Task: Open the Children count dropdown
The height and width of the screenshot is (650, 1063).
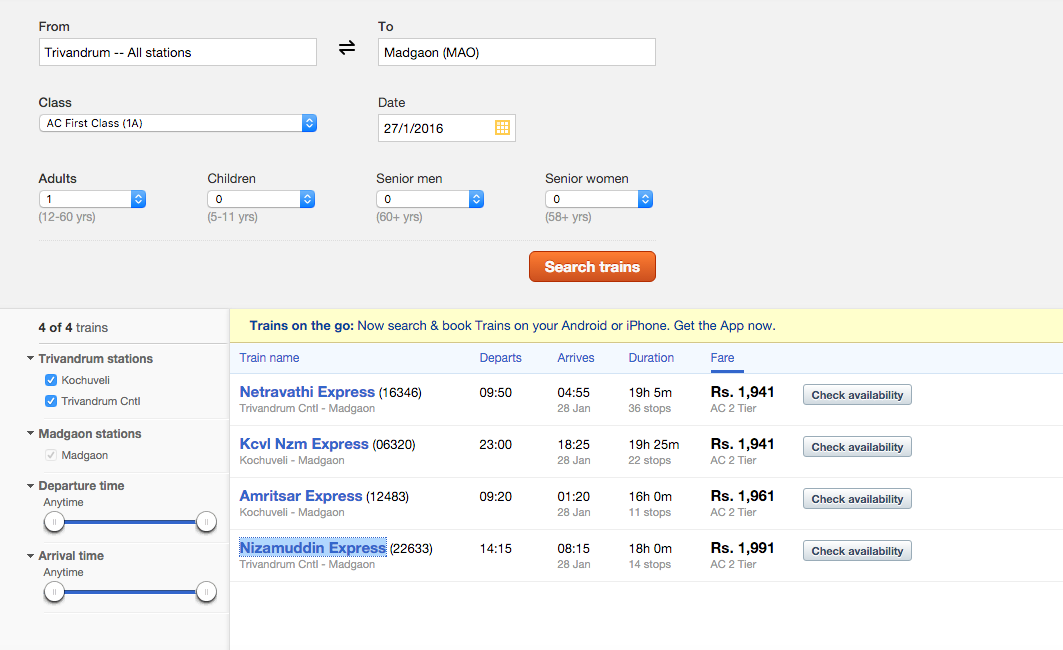Action: 261,199
